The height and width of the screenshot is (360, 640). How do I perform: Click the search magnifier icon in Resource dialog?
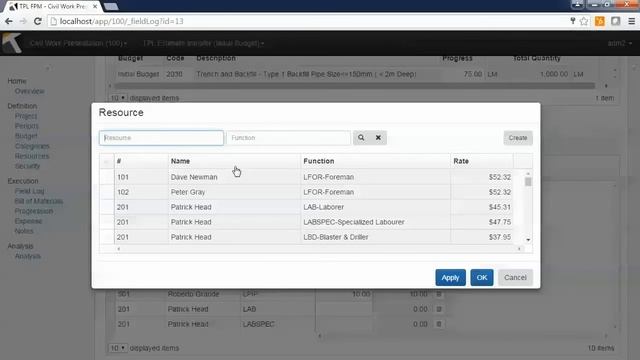pos(361,138)
